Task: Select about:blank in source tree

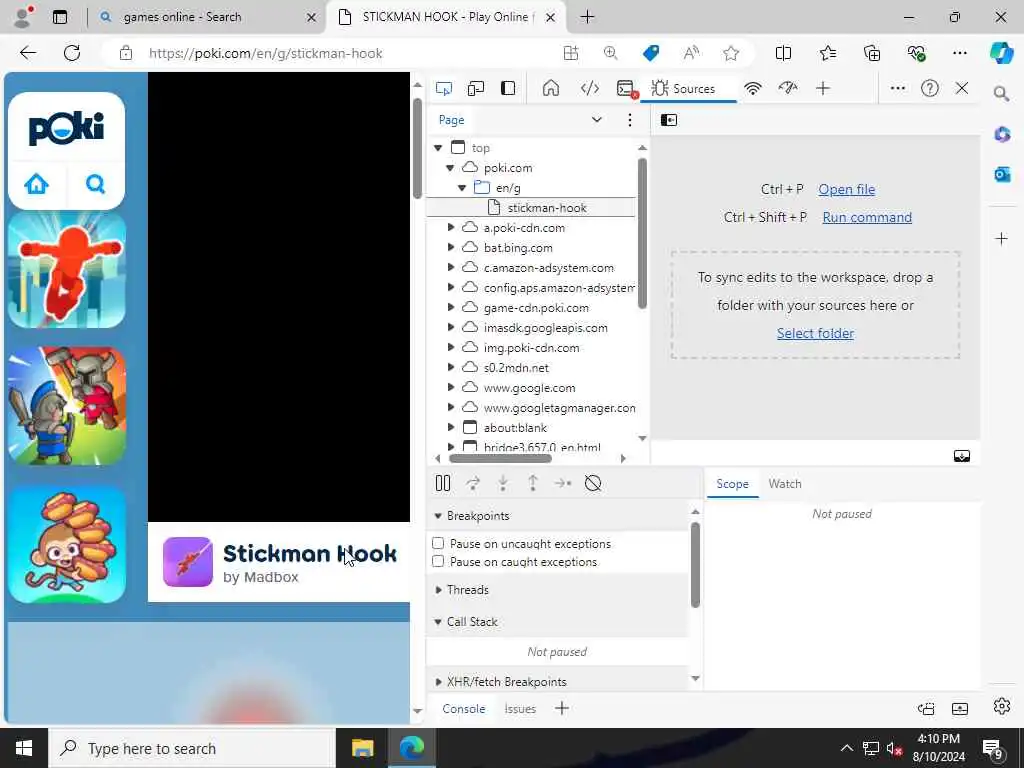Action: (x=515, y=428)
